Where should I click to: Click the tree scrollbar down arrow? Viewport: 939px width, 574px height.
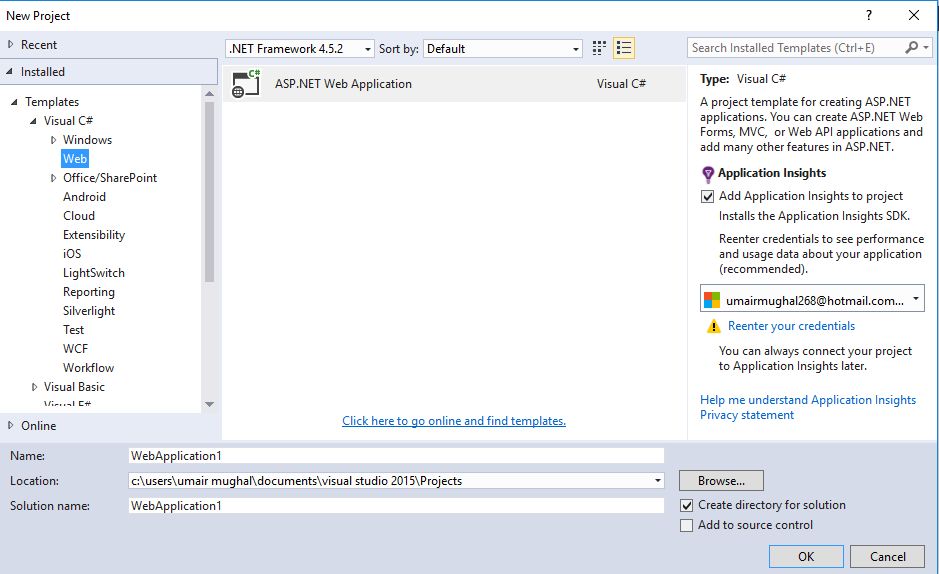click(209, 405)
